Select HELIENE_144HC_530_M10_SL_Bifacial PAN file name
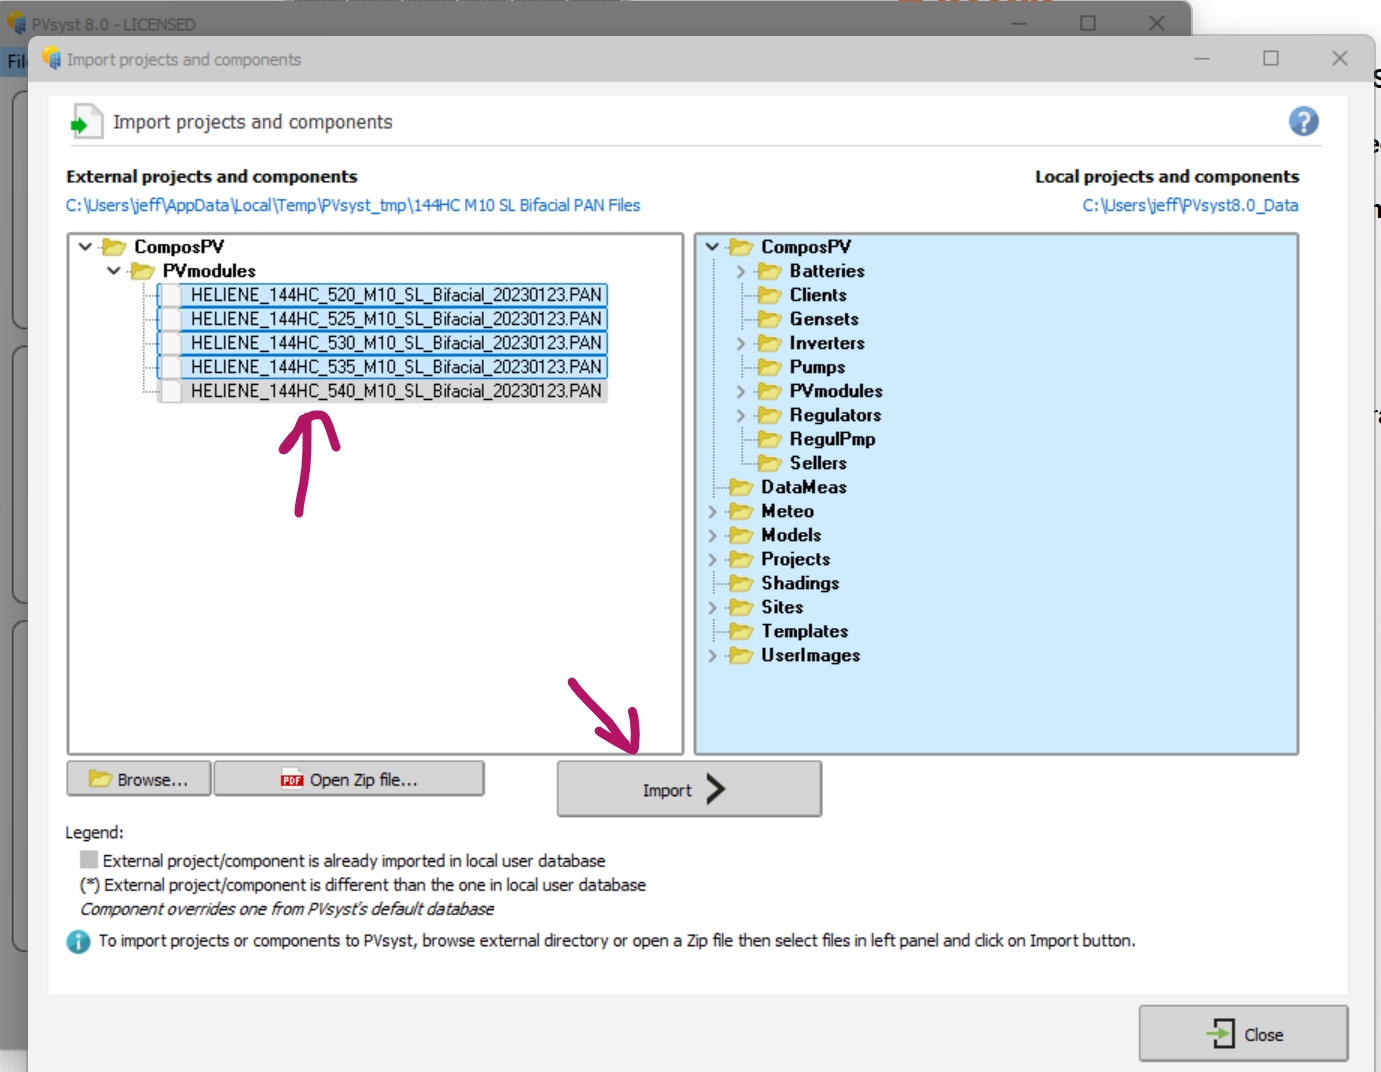 pos(396,343)
